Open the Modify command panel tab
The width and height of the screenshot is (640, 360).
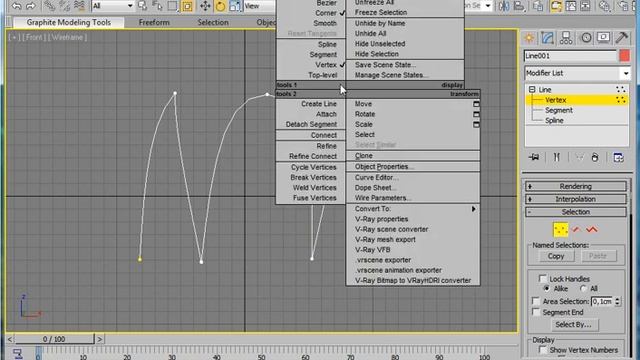[547, 38]
